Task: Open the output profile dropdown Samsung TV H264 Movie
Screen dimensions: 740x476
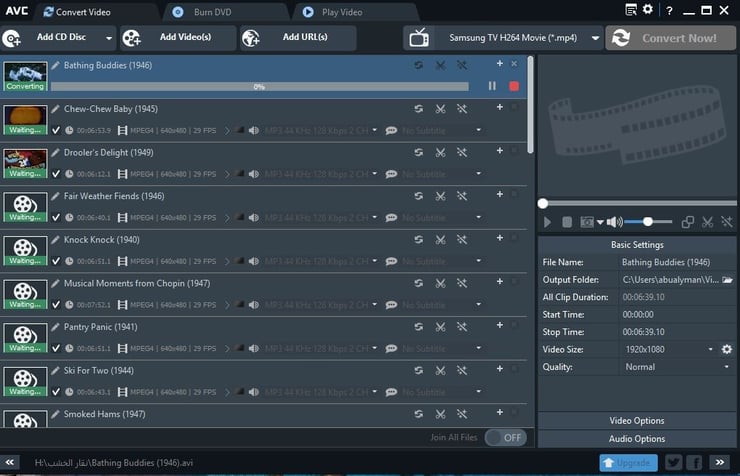Action: click(x=504, y=38)
